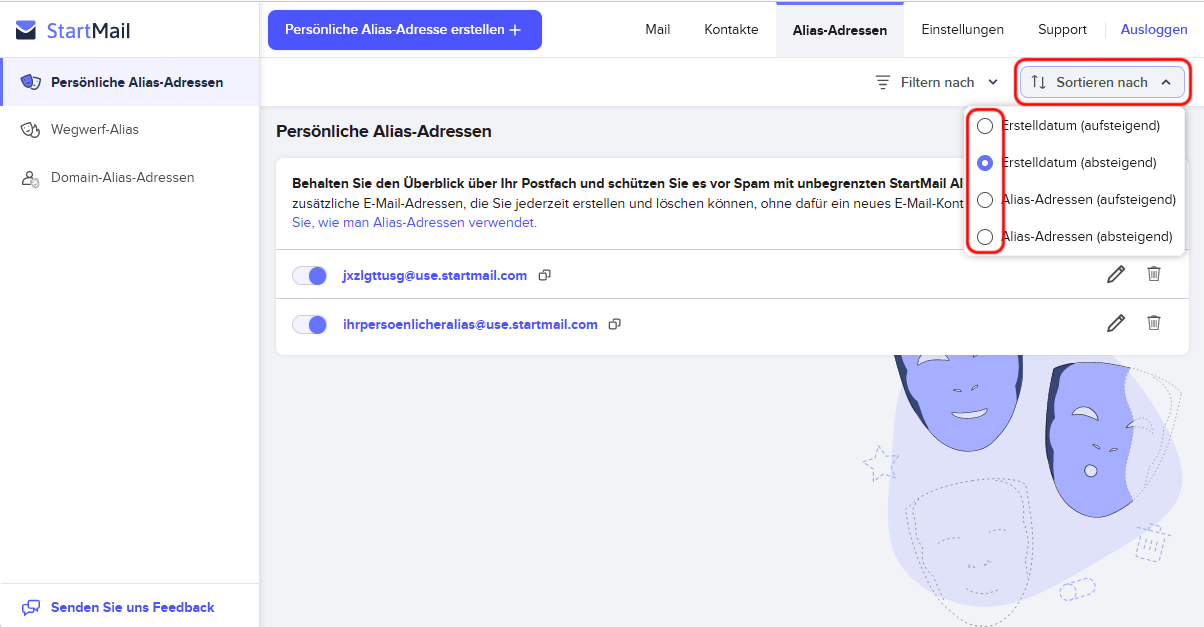This screenshot has height=627, width=1204.
Task: Click Senden Sie uns Feedback link
Action: click(x=132, y=607)
